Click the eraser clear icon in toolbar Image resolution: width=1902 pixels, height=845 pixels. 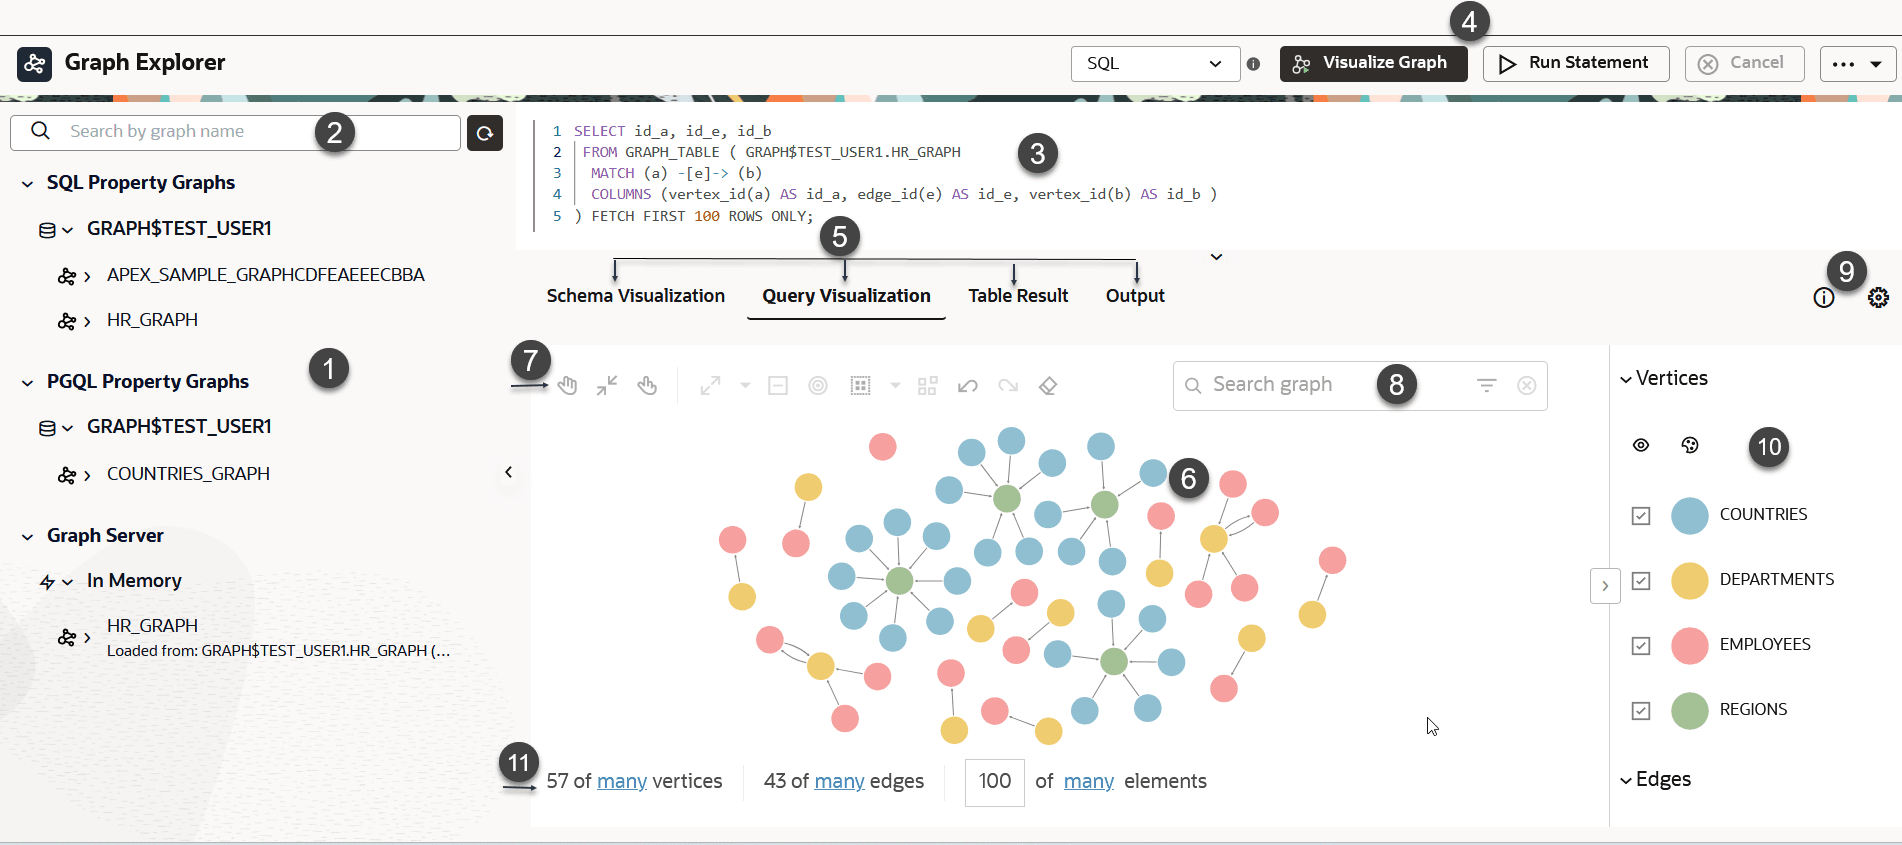point(1048,386)
